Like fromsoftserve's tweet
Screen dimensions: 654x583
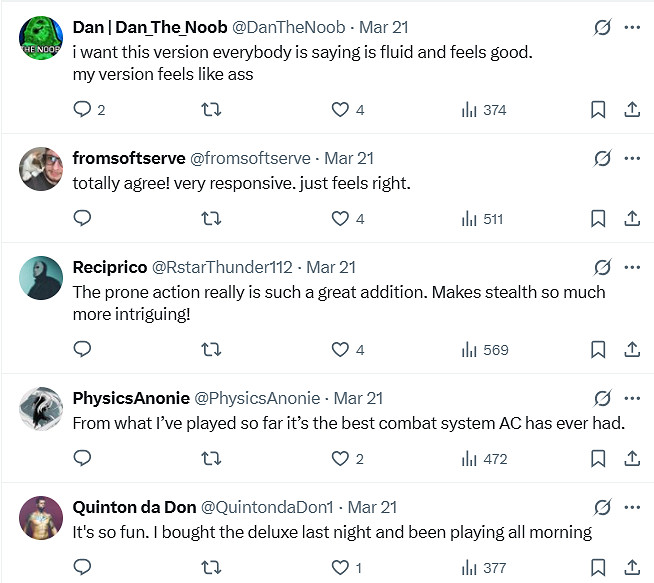pos(340,219)
